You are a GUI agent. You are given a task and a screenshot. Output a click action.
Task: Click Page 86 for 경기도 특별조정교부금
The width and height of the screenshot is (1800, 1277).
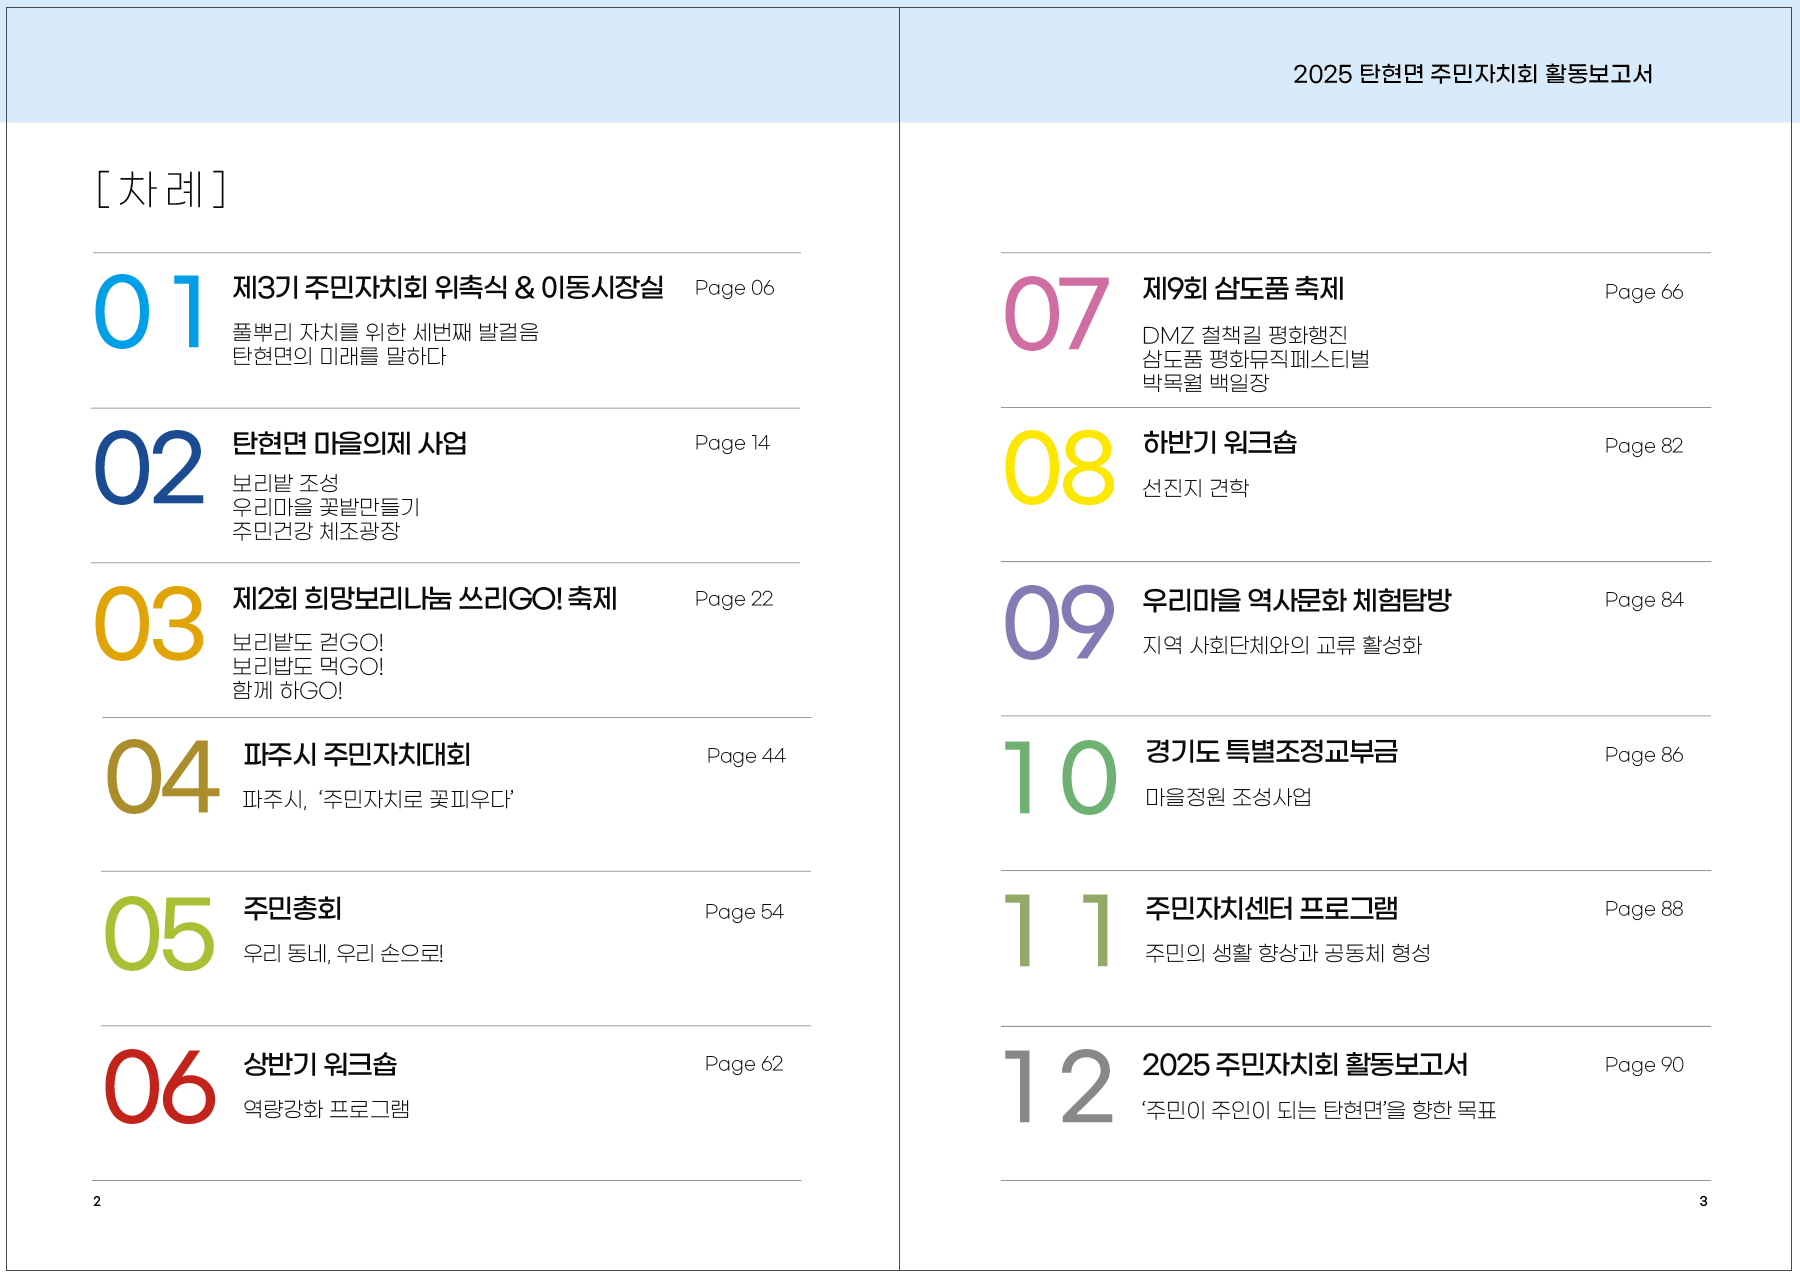(x=1644, y=755)
